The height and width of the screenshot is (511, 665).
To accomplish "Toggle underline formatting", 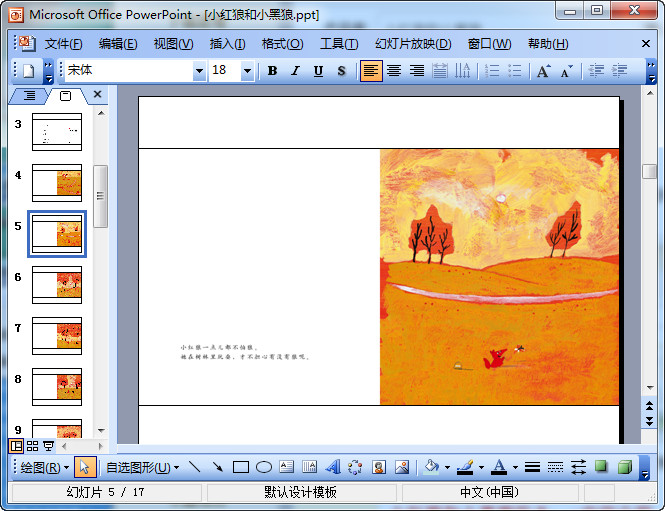I will tap(318, 71).
